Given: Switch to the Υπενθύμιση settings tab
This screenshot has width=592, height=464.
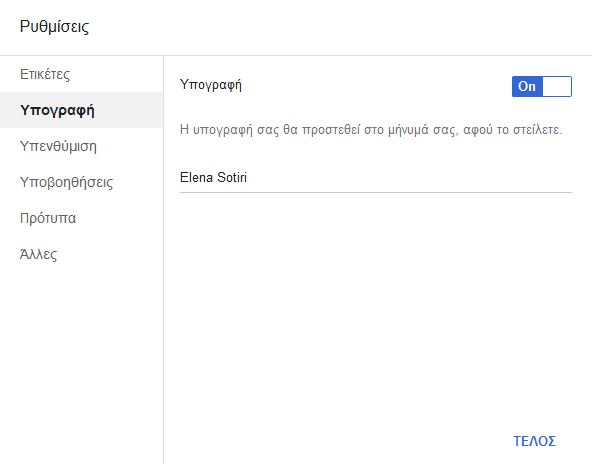Looking at the screenshot, I should (82, 146).
